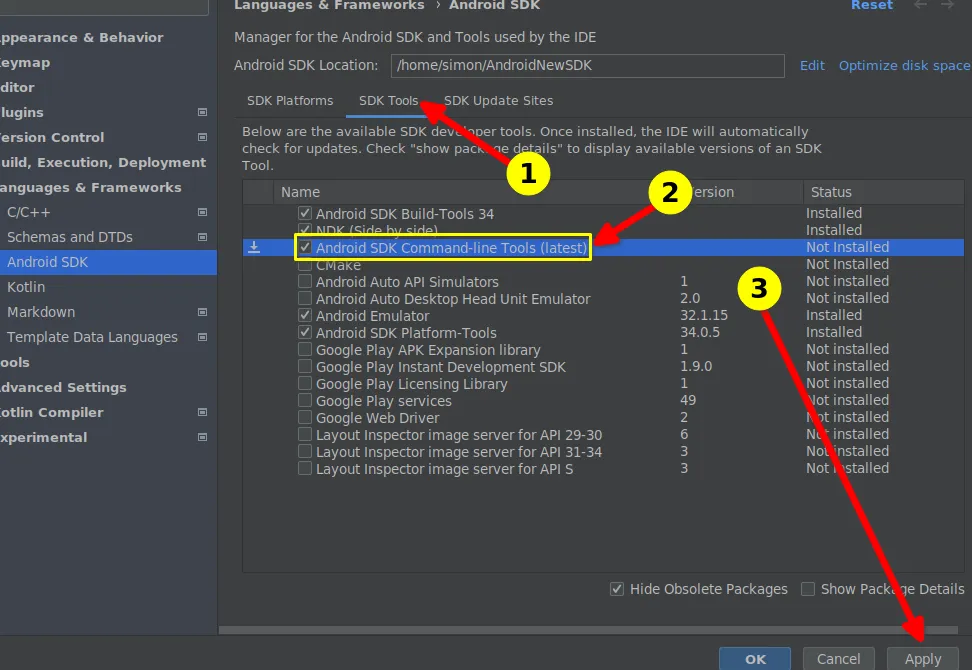Check Layout Inspector image server for API 29-30
Viewport: 972px width, 670px height.
coord(304,434)
